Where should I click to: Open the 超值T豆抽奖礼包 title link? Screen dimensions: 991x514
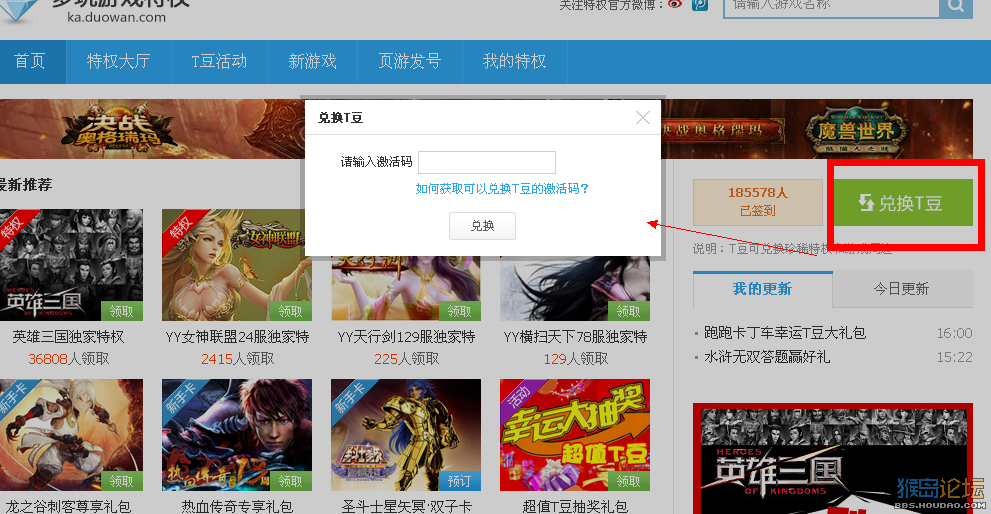575,506
